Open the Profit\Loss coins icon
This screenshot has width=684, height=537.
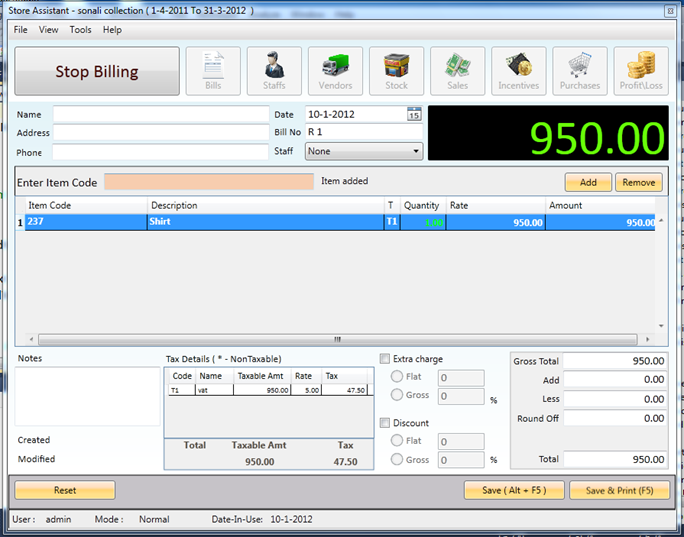click(x=641, y=71)
